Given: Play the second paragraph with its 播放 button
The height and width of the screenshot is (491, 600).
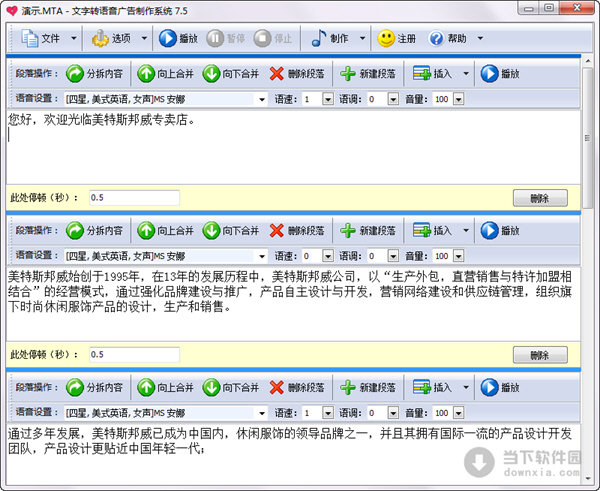Looking at the screenshot, I should (x=500, y=231).
